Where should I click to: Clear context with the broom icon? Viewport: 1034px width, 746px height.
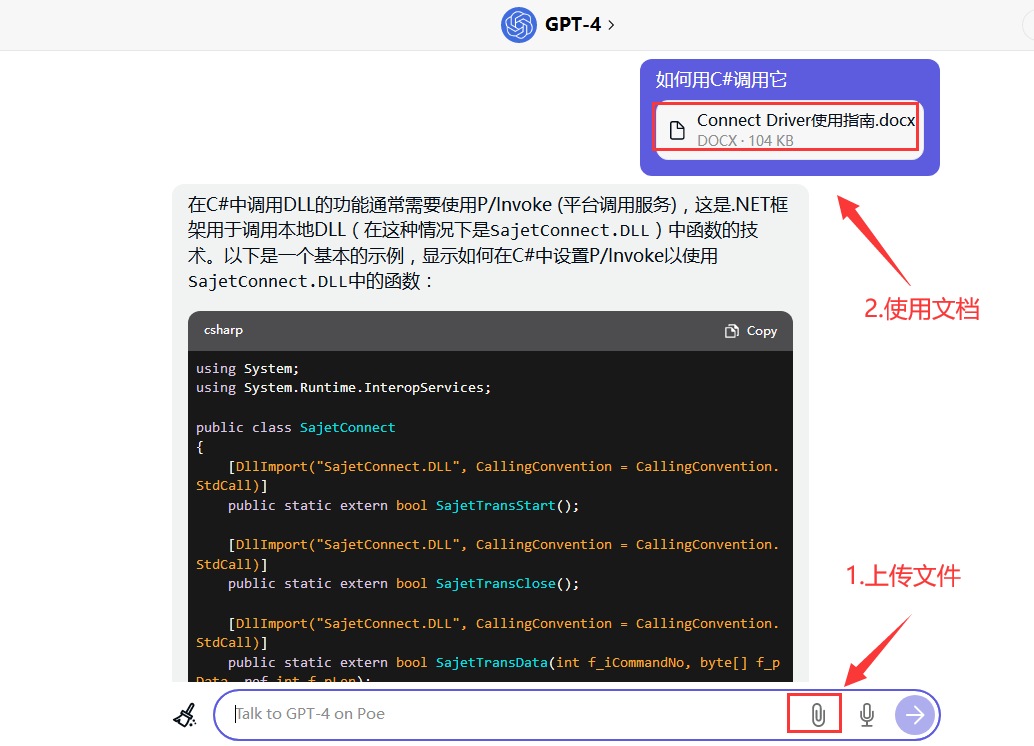point(185,714)
